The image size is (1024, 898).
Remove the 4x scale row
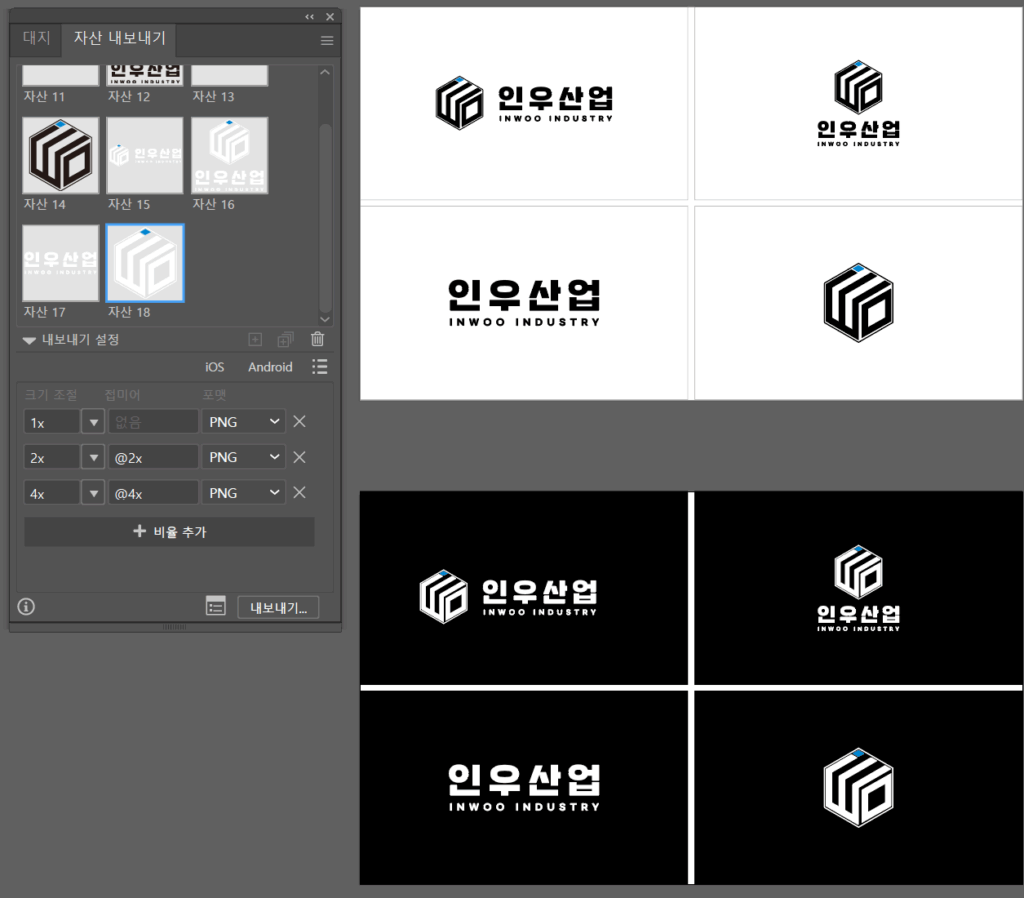(300, 492)
